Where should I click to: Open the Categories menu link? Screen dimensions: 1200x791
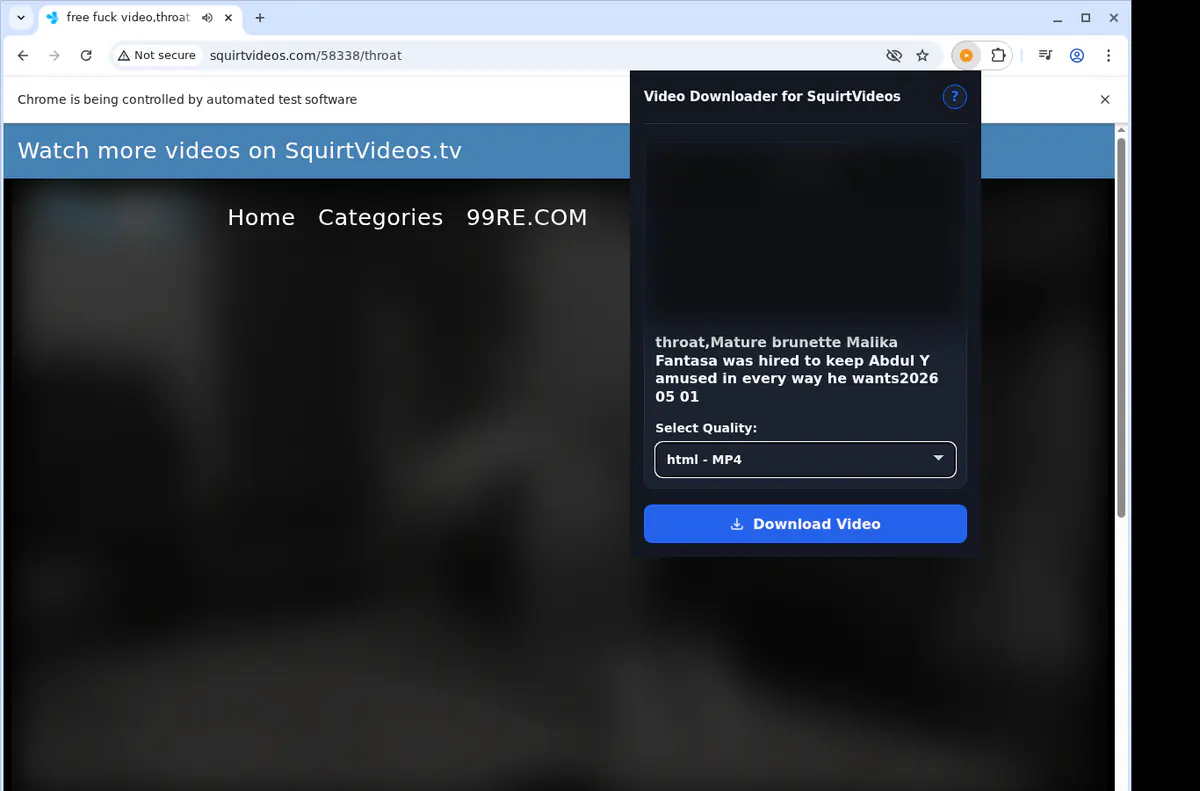click(x=380, y=218)
